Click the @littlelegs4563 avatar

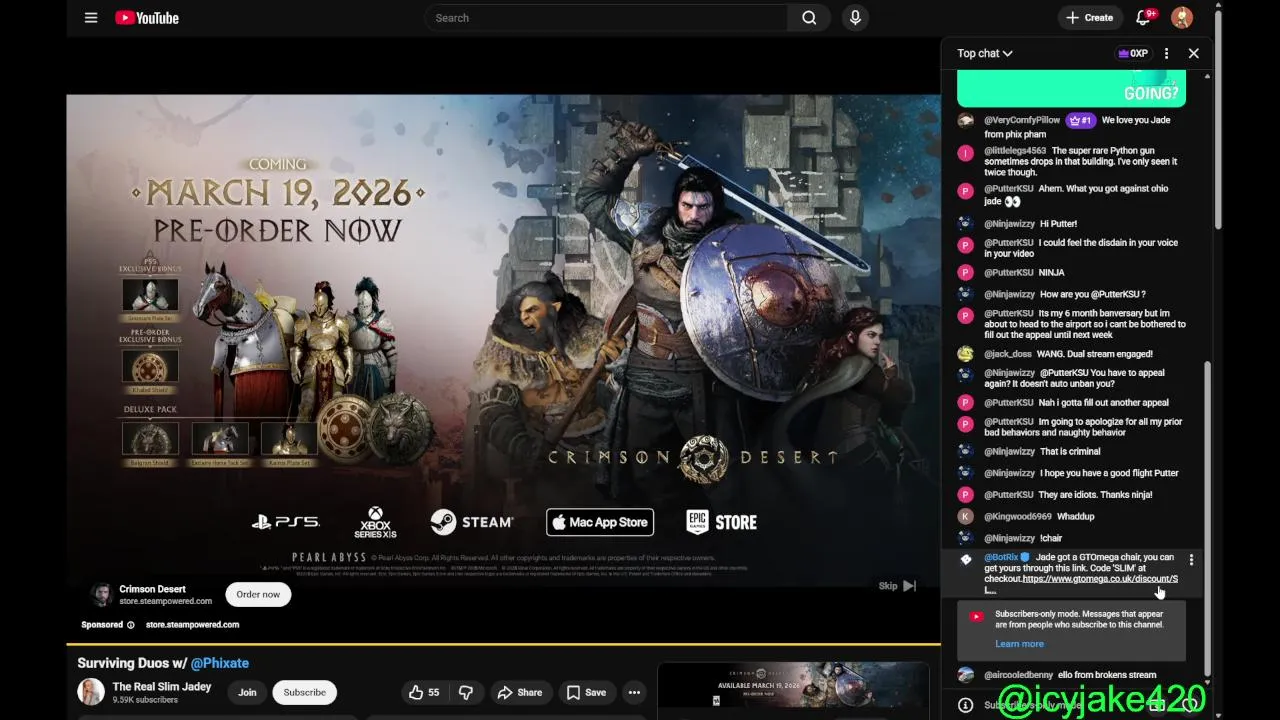(x=965, y=153)
